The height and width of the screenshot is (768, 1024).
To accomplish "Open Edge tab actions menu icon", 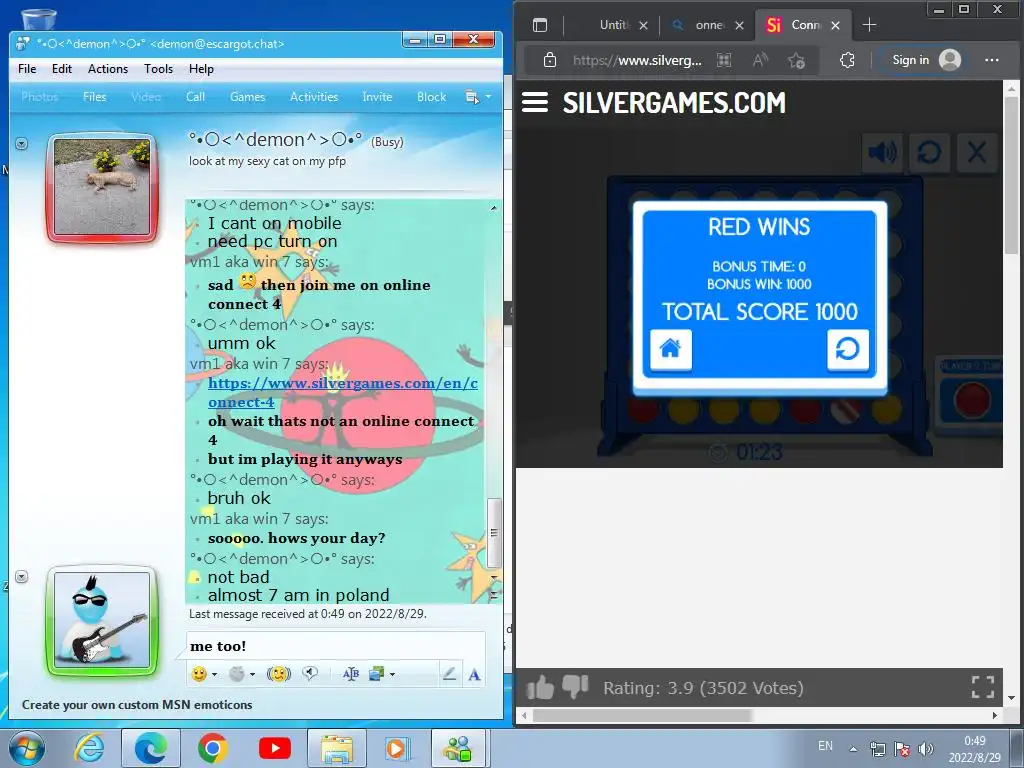I will pos(540,25).
